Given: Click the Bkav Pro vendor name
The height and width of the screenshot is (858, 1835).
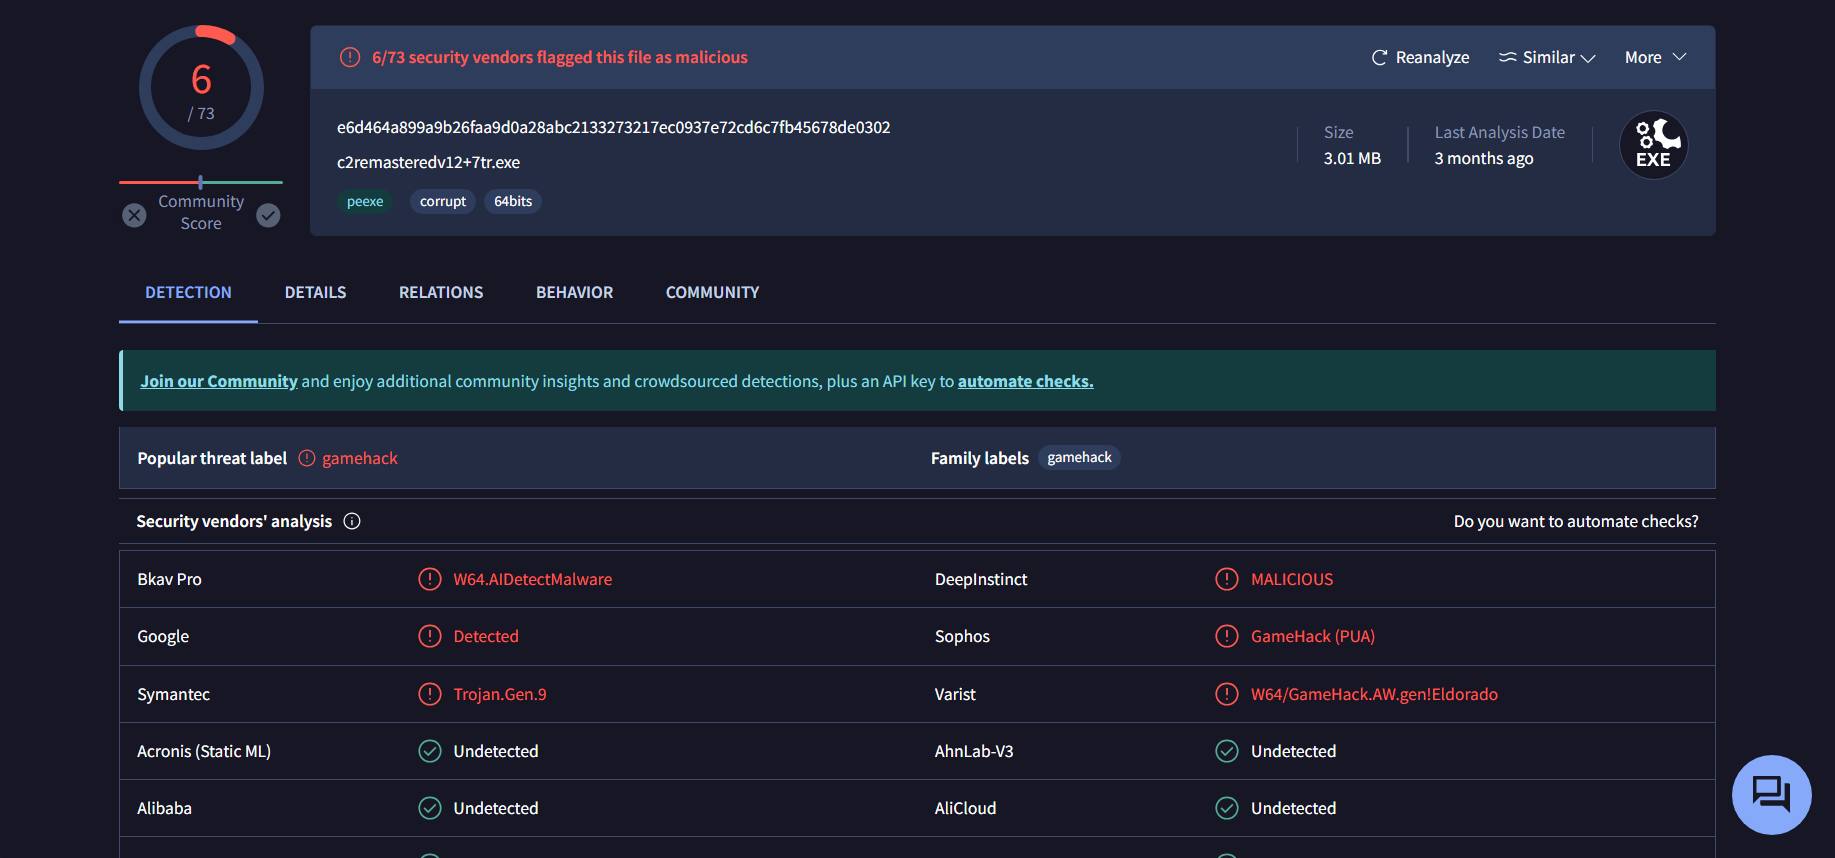Looking at the screenshot, I should point(169,580).
